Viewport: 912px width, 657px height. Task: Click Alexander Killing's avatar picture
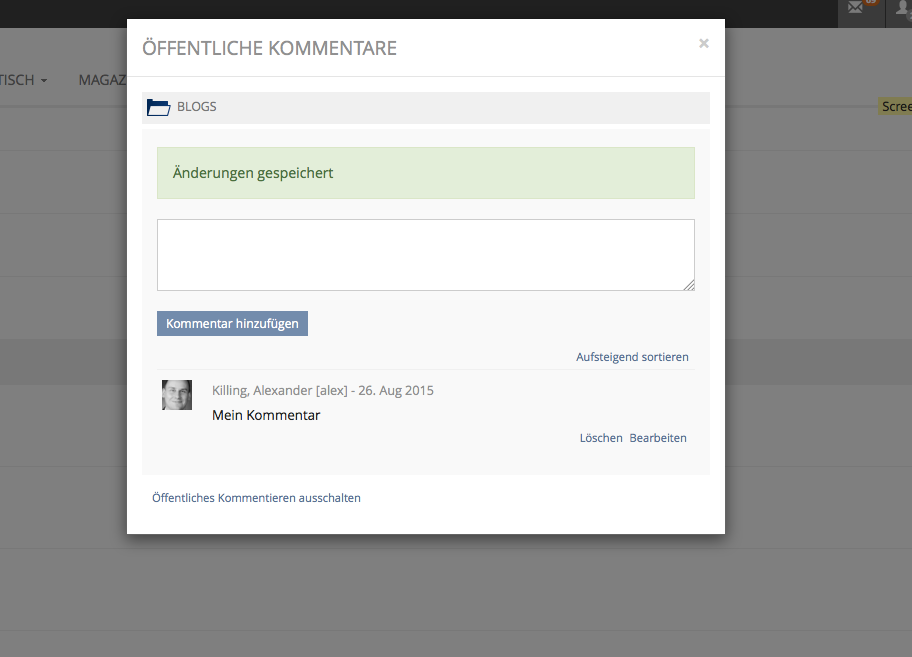177,395
